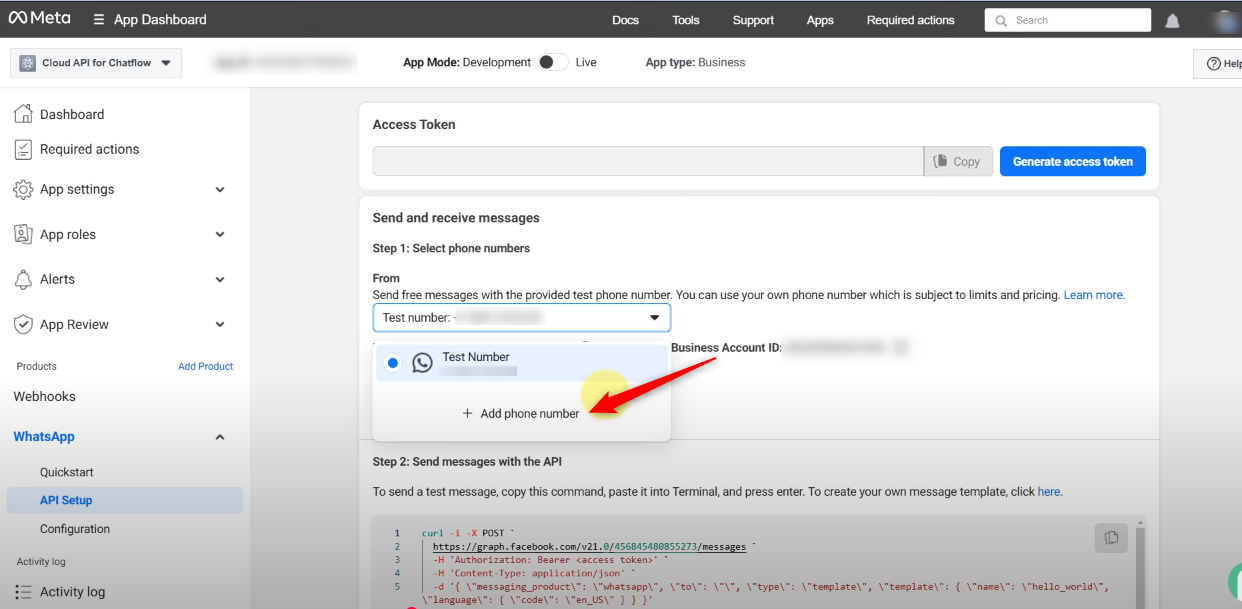This screenshot has height=609, width=1242.
Task: Click the Meta logo
Action: click(39, 19)
